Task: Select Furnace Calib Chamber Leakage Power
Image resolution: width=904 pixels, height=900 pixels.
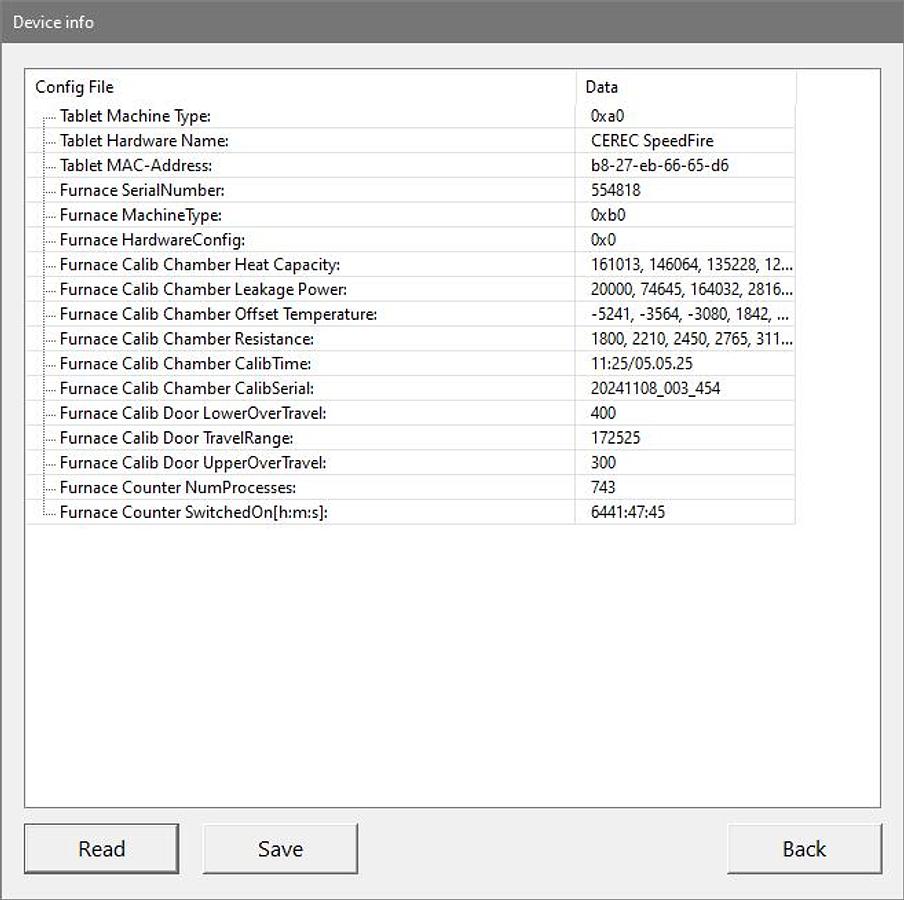Action: (x=203, y=290)
